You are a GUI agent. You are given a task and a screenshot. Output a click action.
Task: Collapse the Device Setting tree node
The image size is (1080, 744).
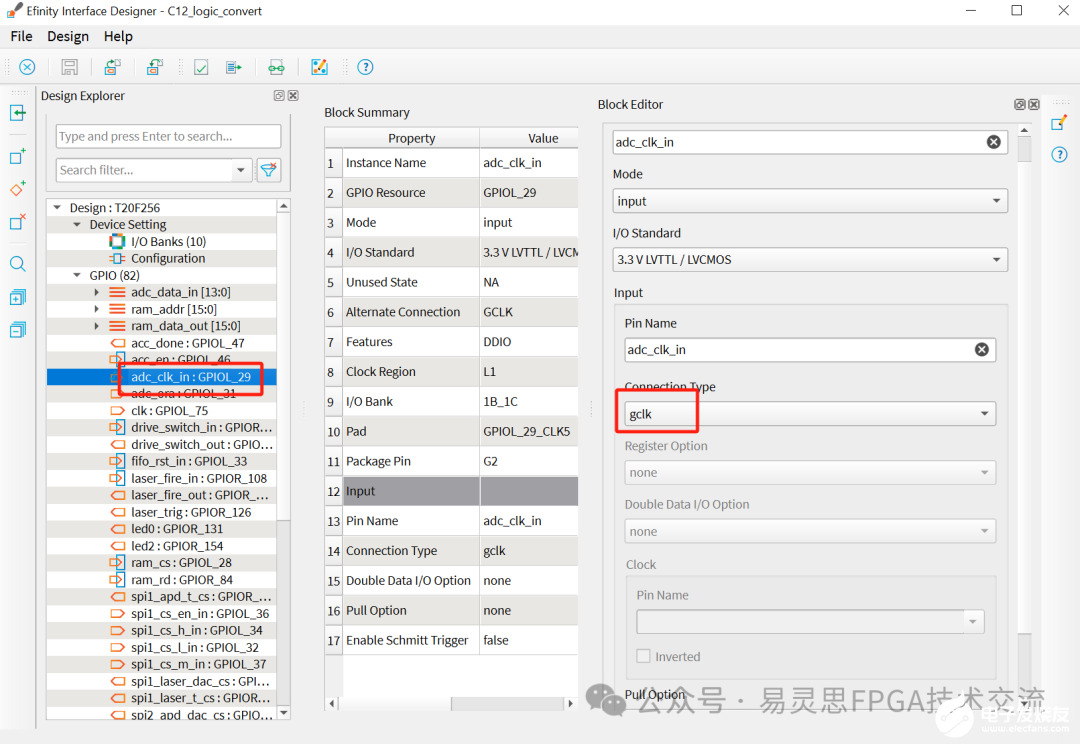tap(78, 225)
